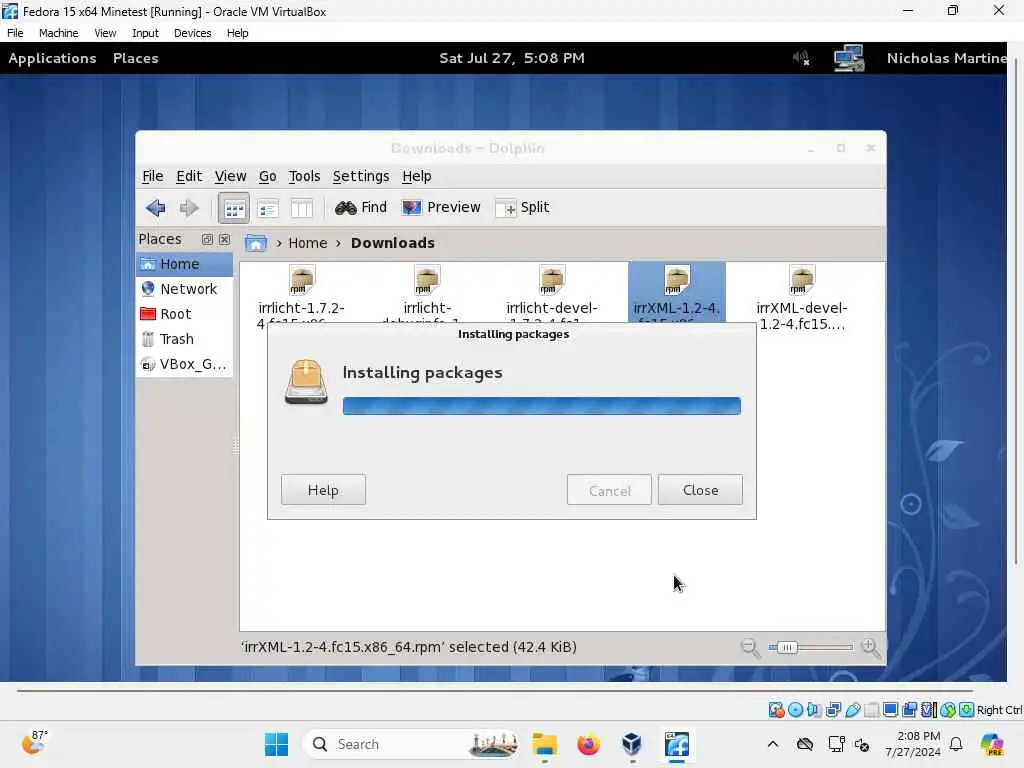Open Fedora Places menu

pos(136,58)
